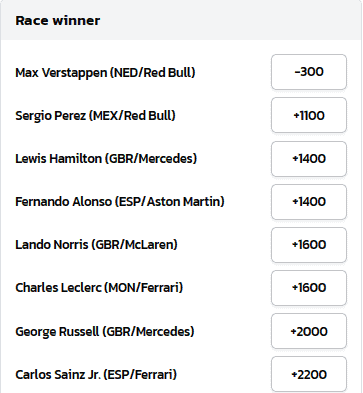Open the Sergio Perez driver label
This screenshot has width=363, height=393.
50,116
